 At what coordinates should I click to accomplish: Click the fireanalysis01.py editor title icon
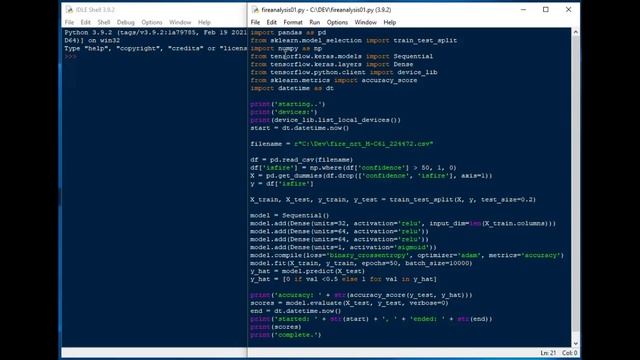255,9
